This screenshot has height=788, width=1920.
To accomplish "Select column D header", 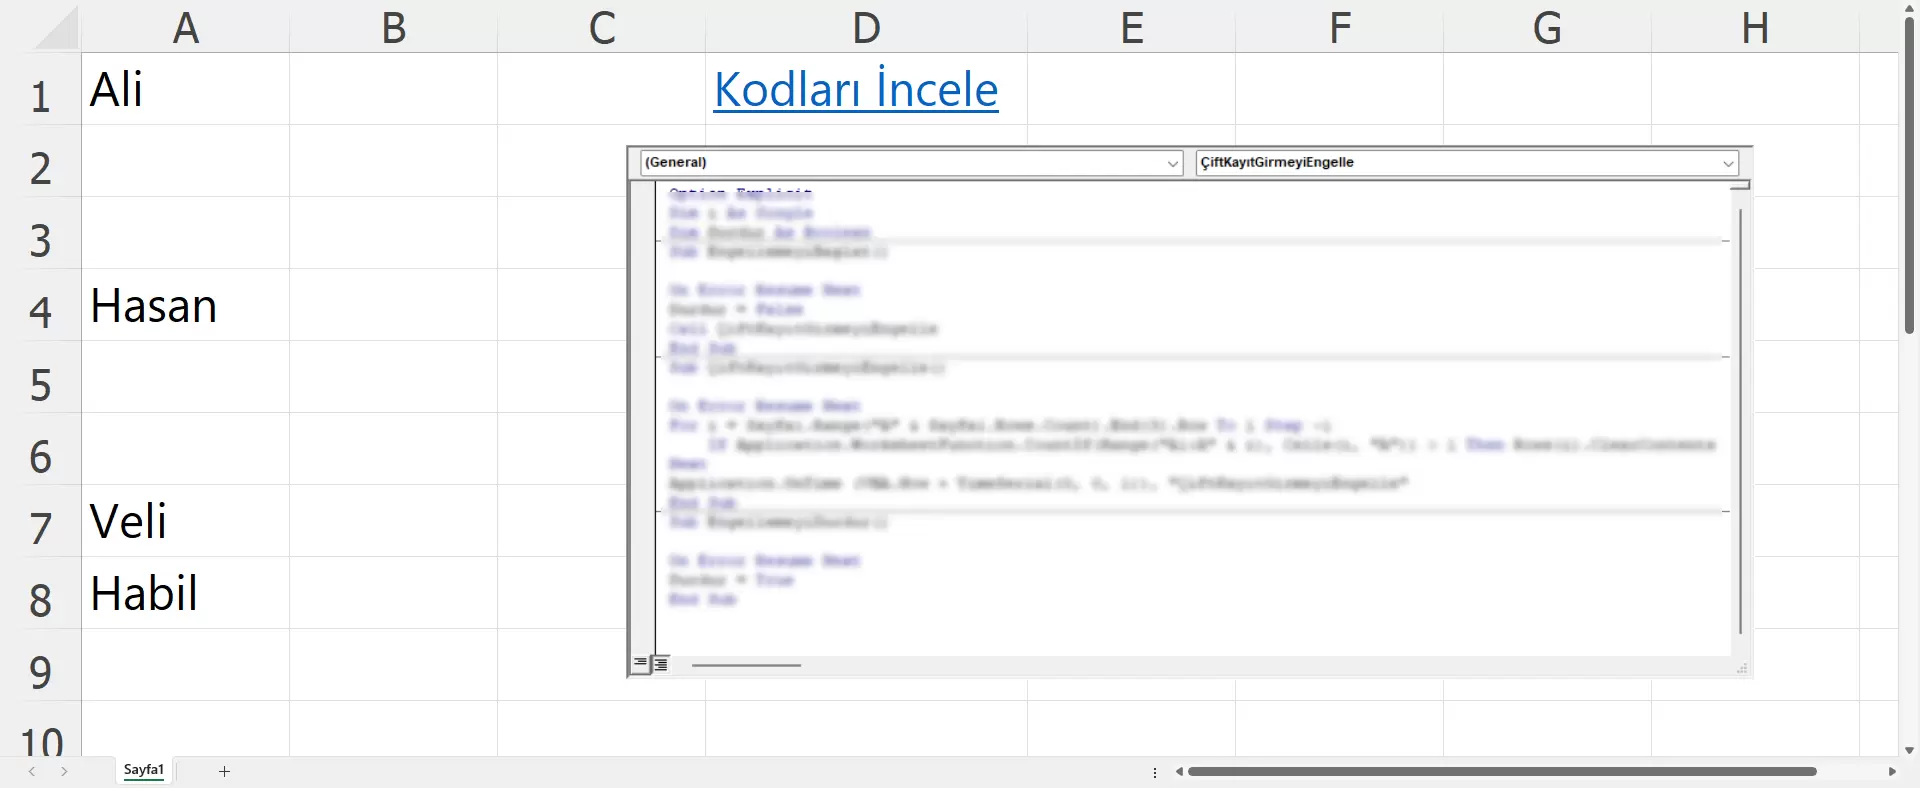I will (x=866, y=27).
